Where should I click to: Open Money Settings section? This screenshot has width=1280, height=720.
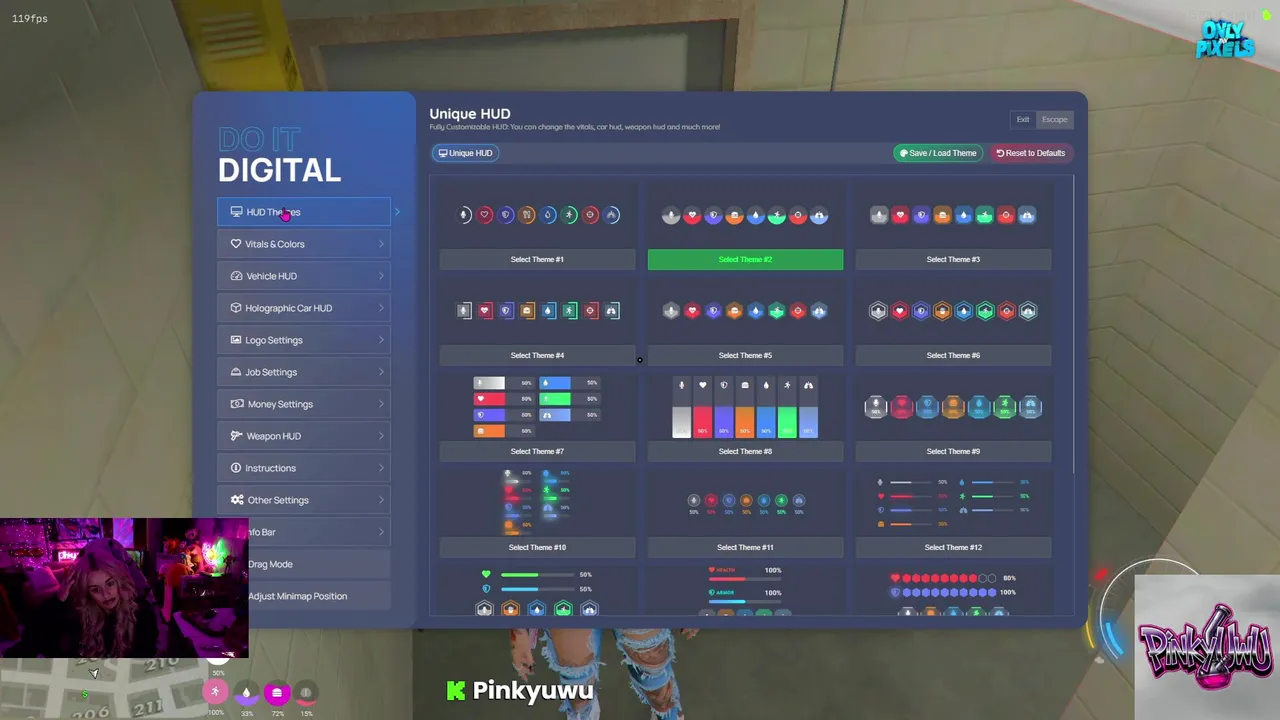(x=304, y=404)
